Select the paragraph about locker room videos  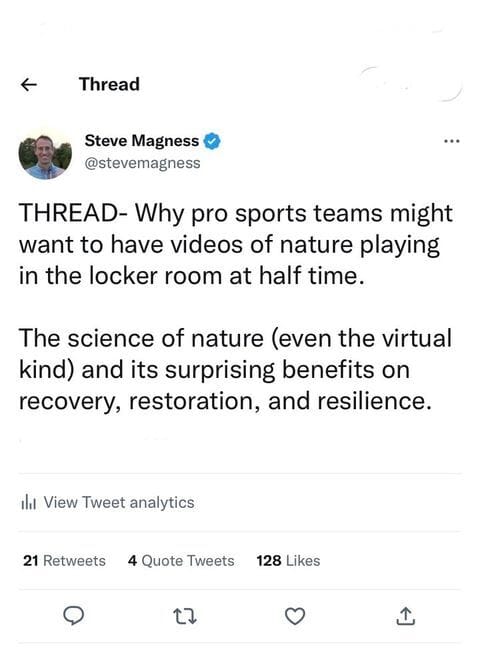pos(236,244)
